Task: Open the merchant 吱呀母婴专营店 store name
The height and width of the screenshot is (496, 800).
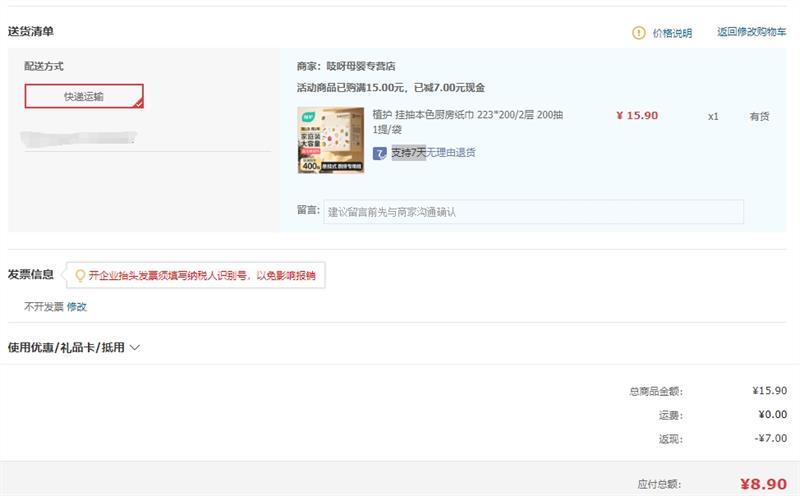Action: click(361, 66)
